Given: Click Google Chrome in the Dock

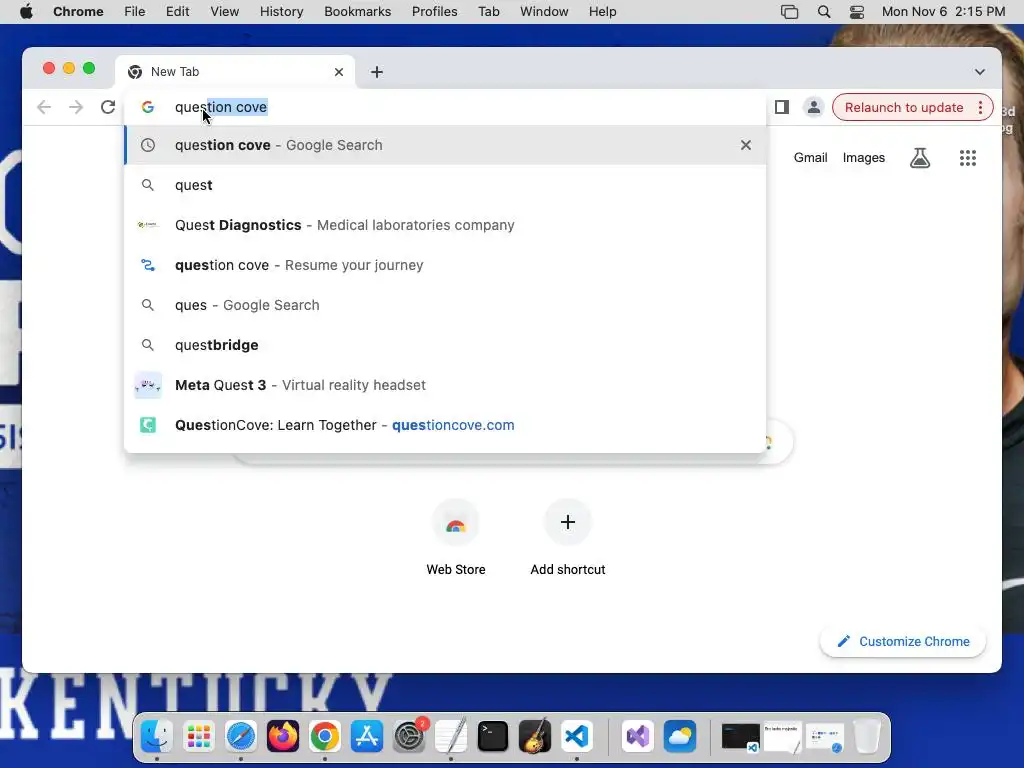Looking at the screenshot, I should [325, 737].
